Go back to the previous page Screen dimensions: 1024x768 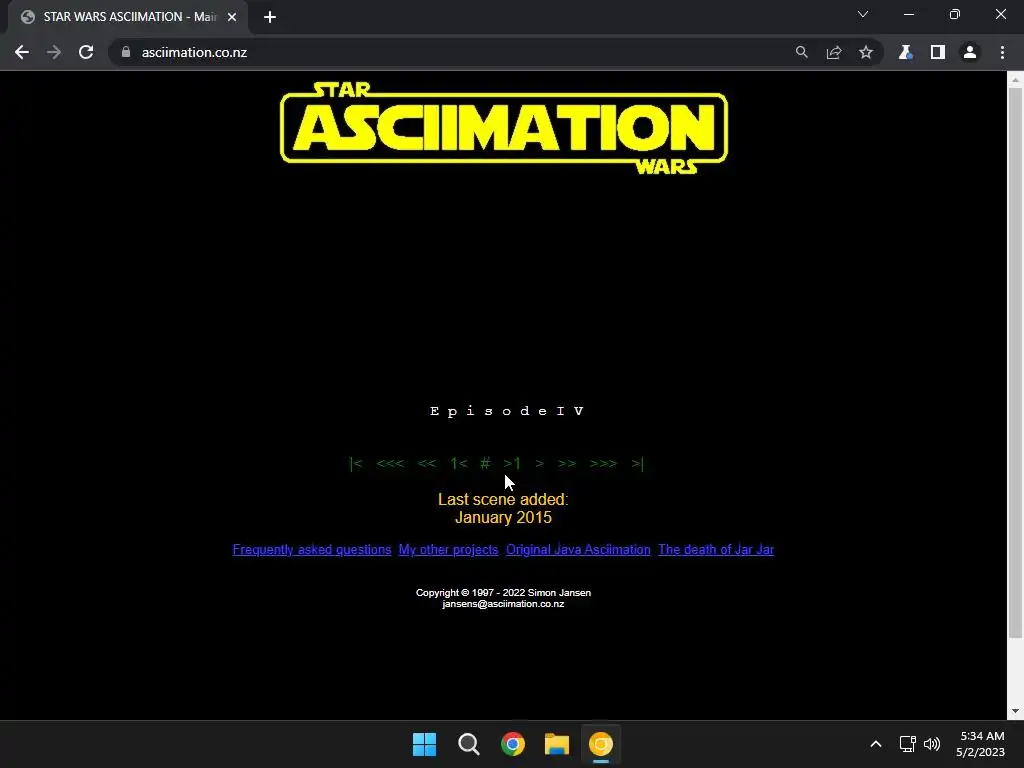(22, 52)
